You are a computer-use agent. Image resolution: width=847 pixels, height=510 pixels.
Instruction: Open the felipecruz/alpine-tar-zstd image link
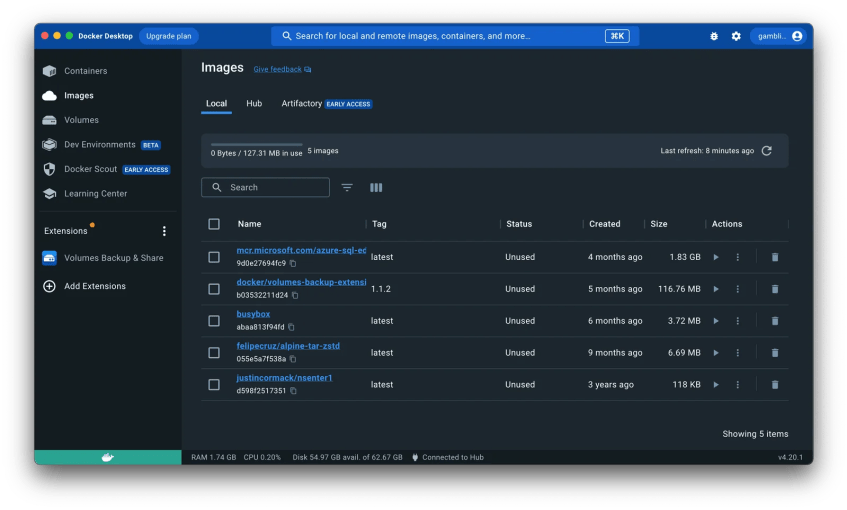(x=288, y=346)
